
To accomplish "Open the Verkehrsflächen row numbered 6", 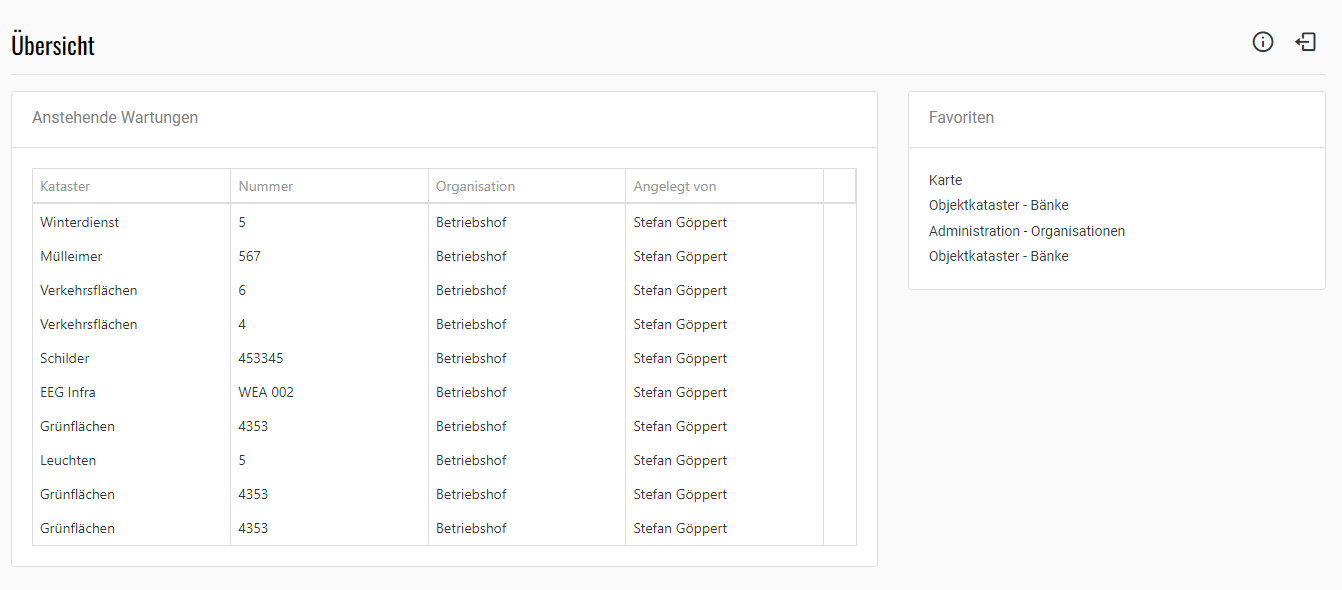I will click(89, 290).
